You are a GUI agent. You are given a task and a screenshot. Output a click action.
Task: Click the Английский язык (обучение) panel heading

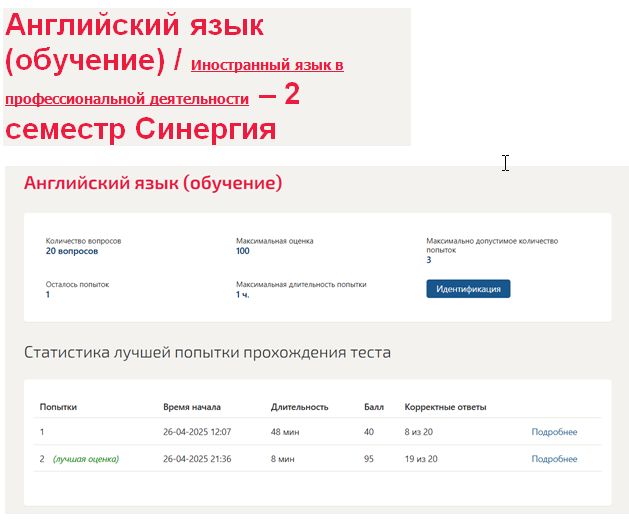[x=153, y=183]
